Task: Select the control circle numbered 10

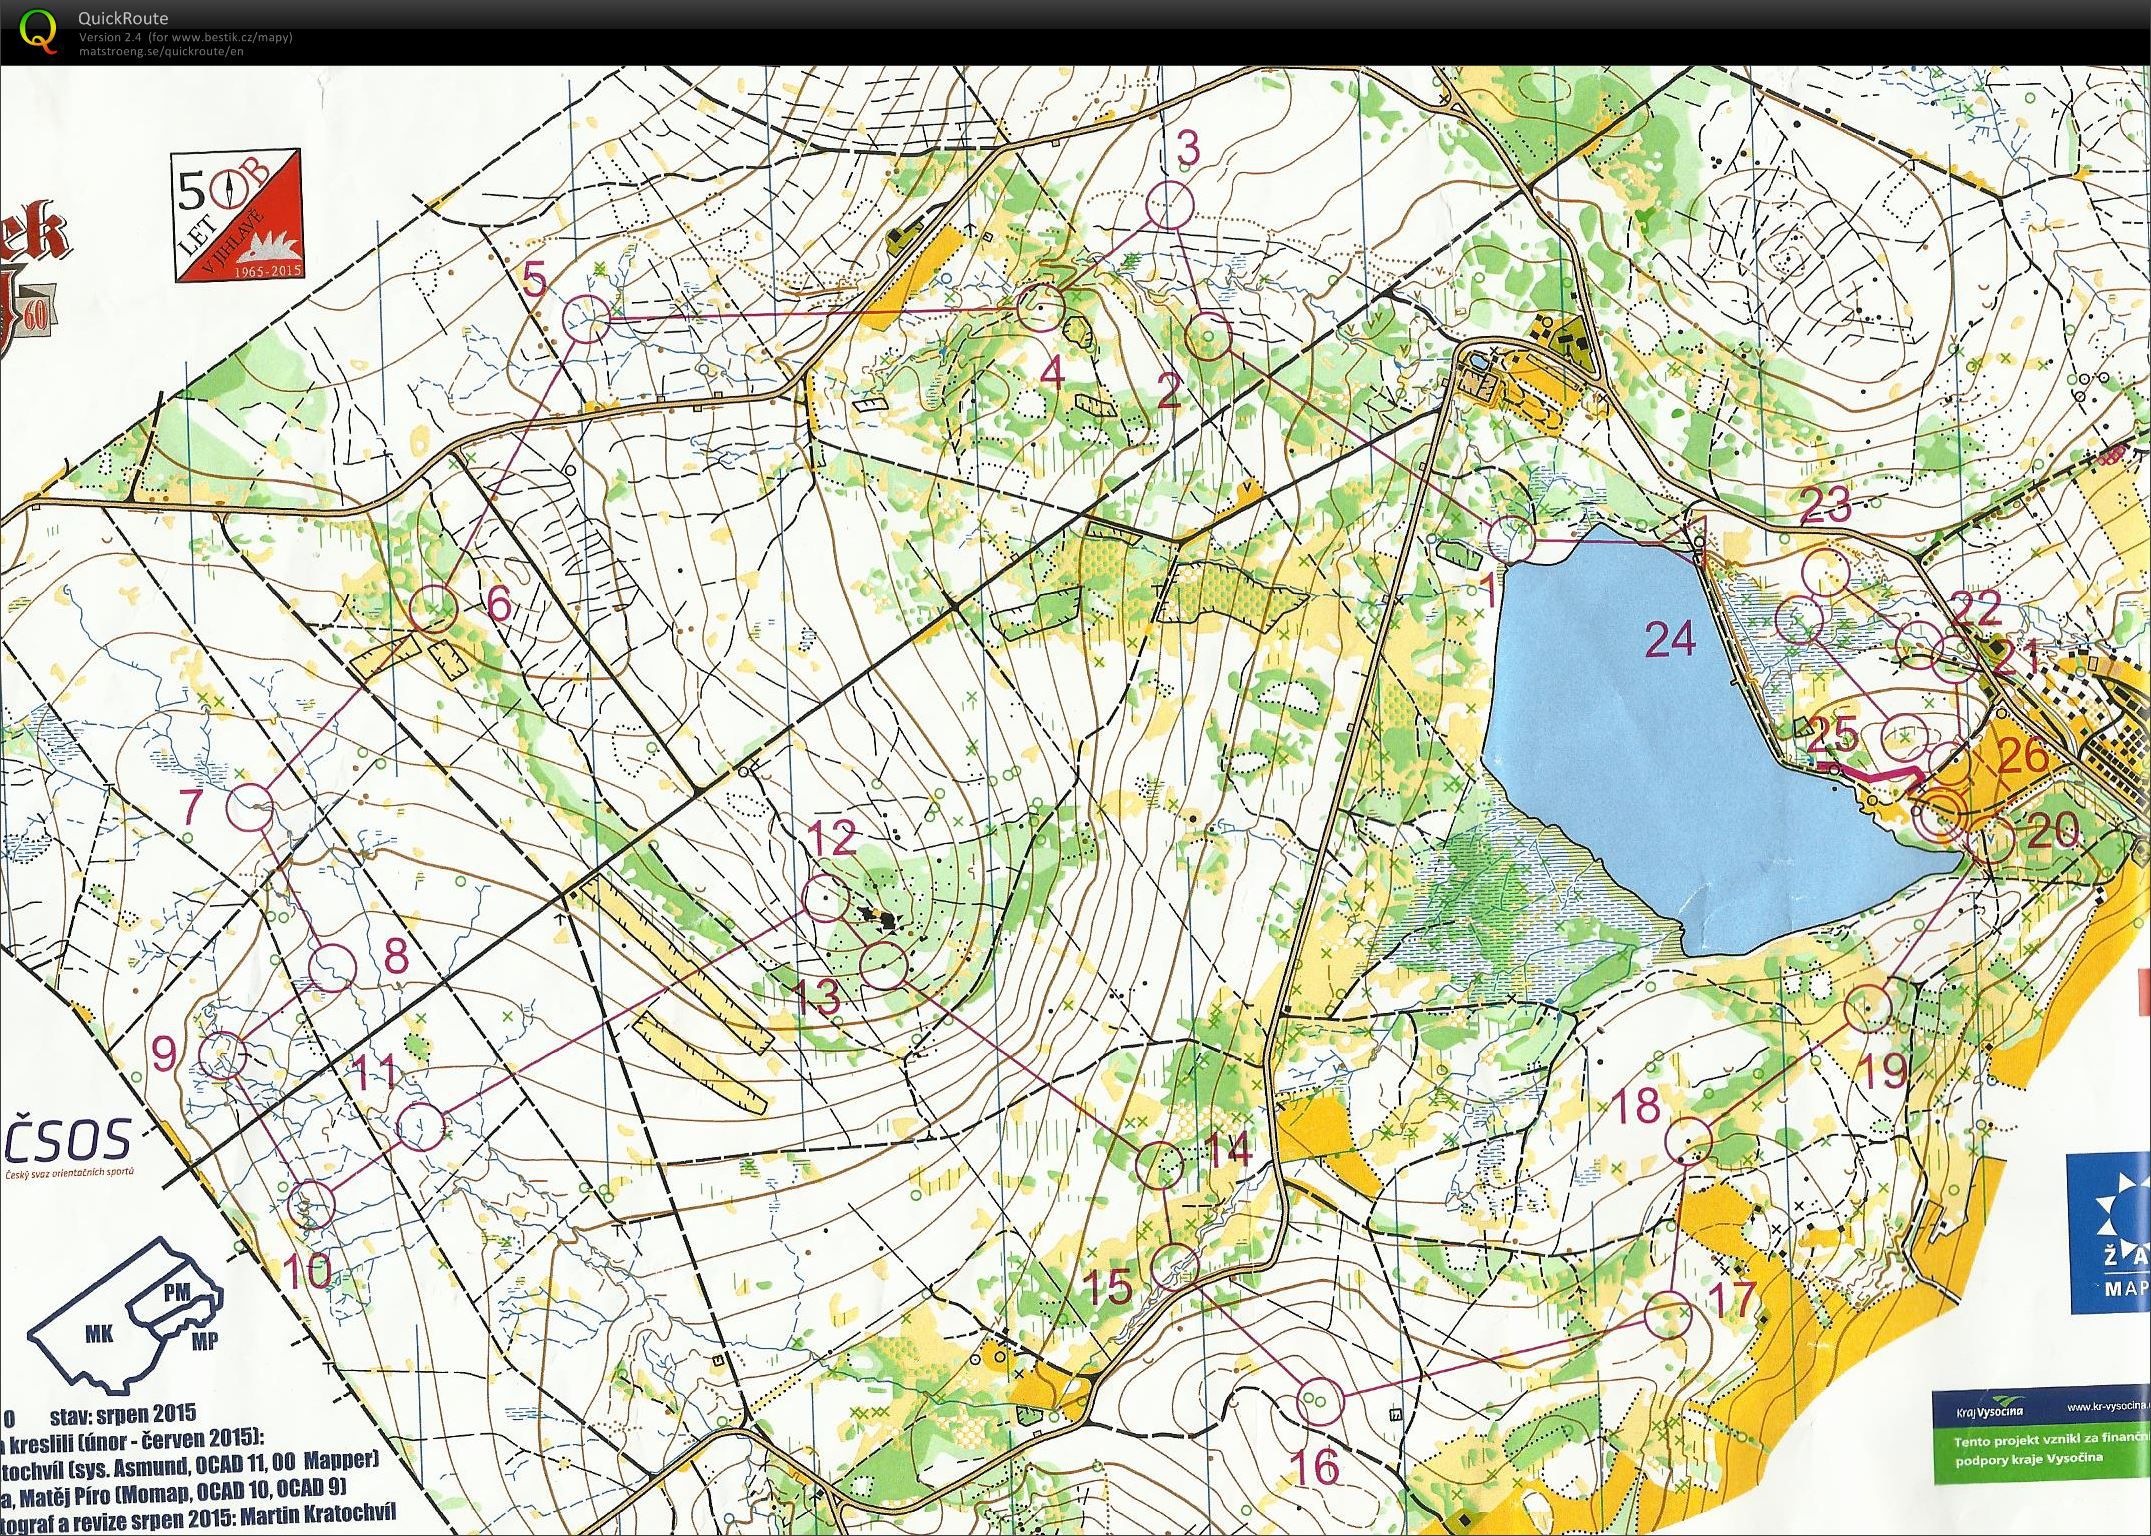Action: [x=312, y=1203]
